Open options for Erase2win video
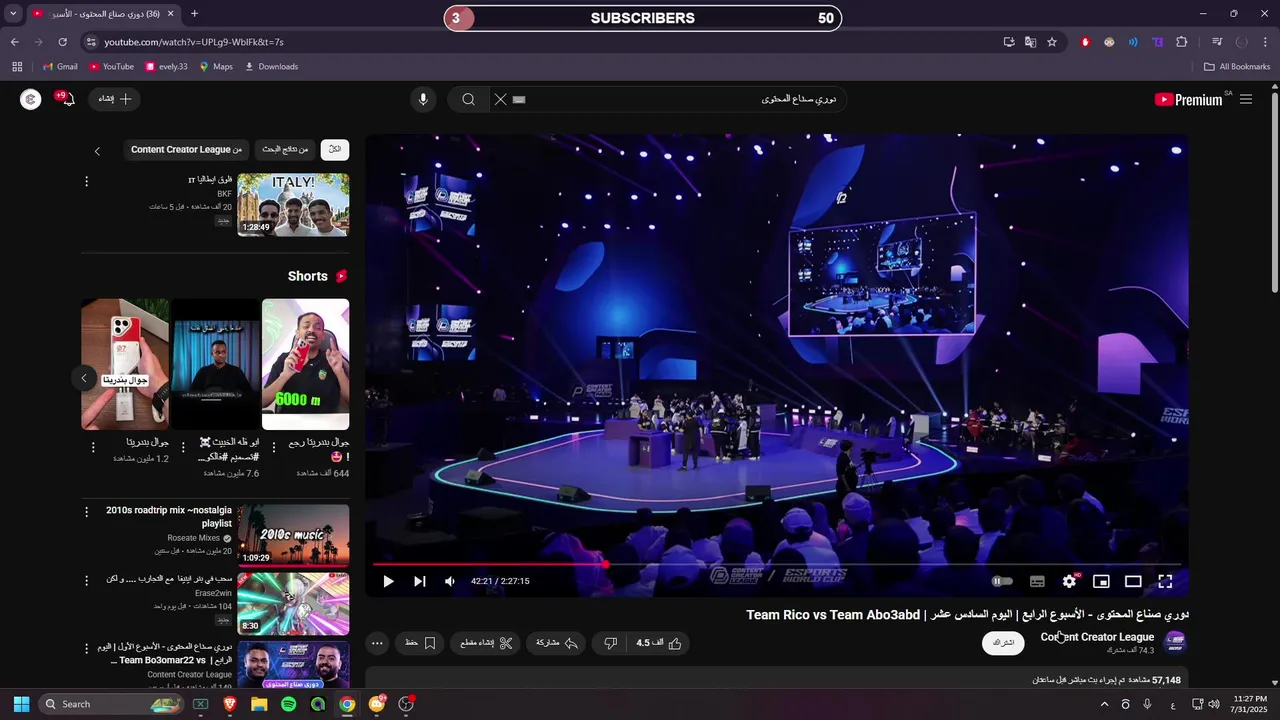 tap(86, 580)
